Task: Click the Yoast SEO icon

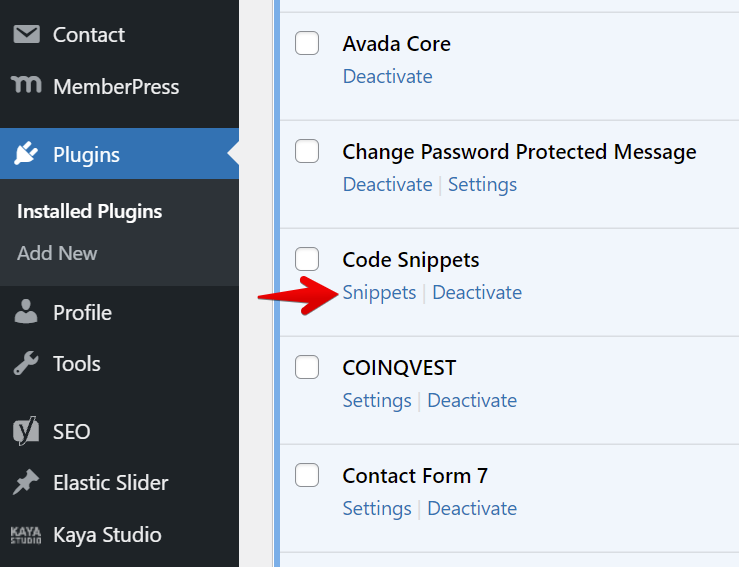Action: pos(26,432)
